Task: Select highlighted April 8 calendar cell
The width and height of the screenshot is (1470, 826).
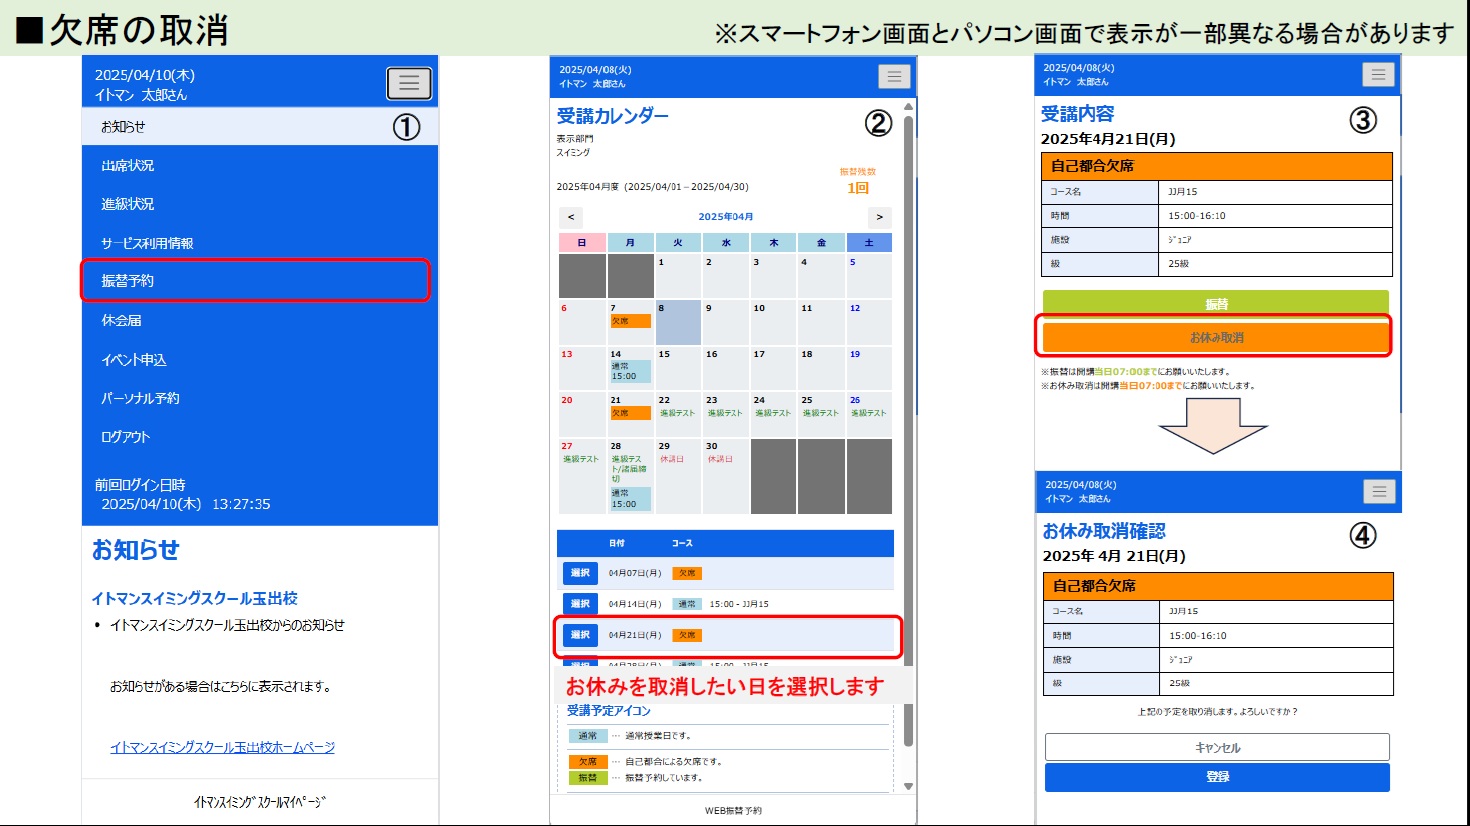Action: (679, 322)
